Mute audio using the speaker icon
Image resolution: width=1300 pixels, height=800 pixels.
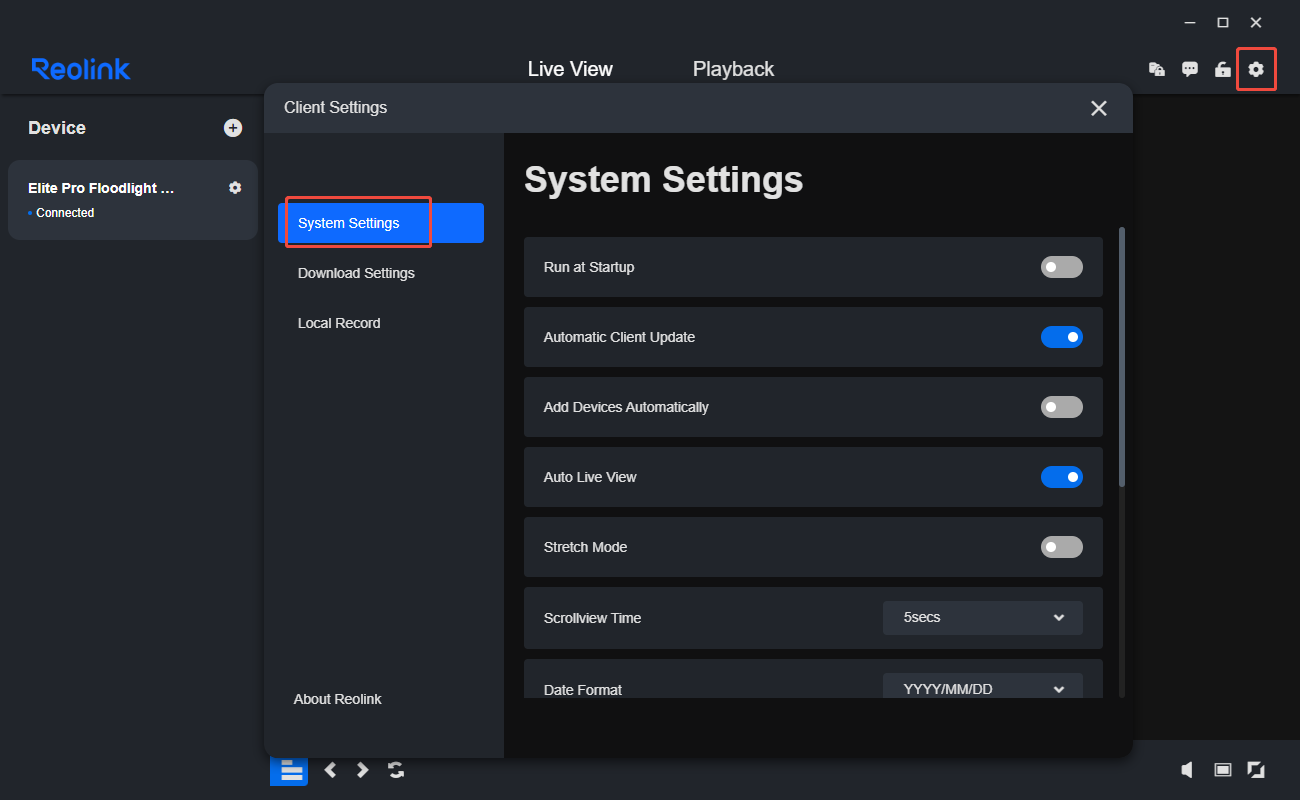click(1186, 770)
